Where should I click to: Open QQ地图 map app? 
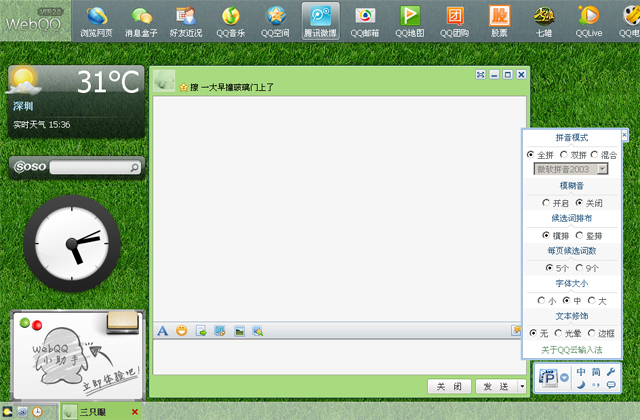click(410, 21)
